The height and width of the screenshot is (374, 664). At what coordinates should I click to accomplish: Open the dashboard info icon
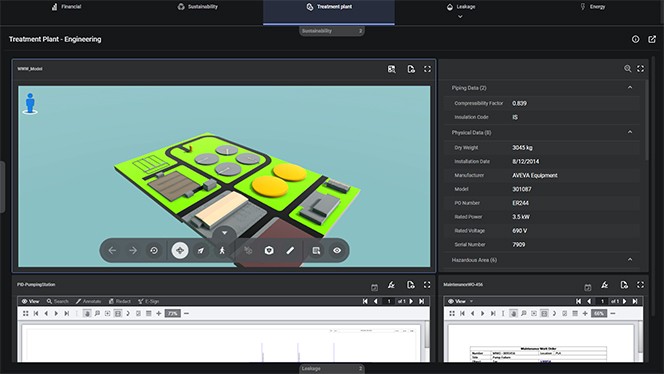[x=636, y=39]
